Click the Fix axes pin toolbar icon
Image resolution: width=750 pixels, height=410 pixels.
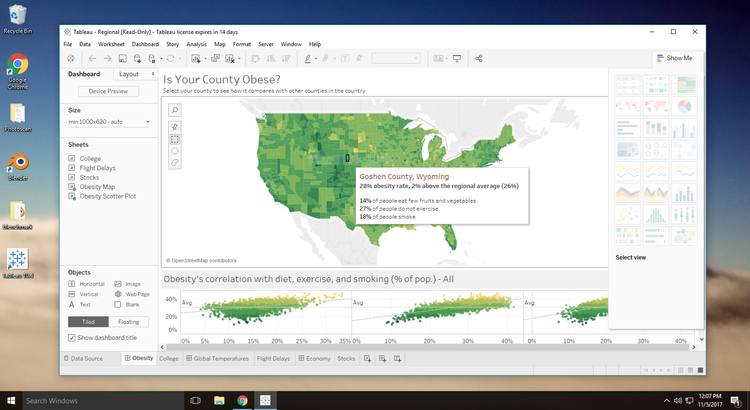coord(359,58)
